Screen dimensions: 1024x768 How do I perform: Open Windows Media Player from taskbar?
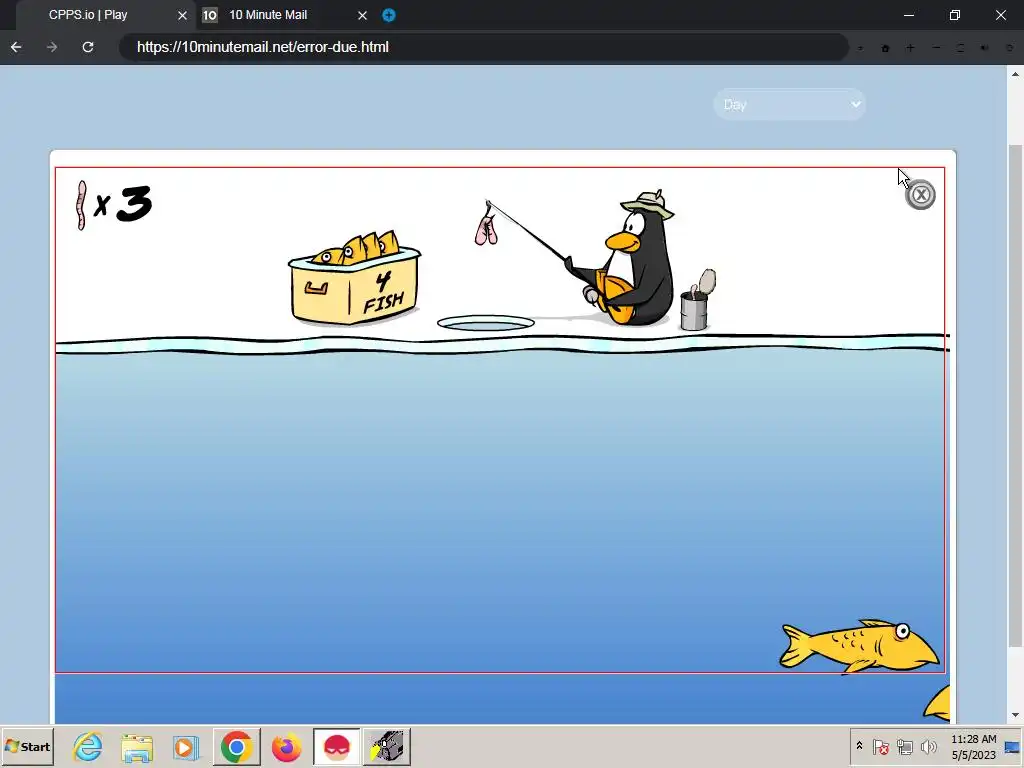[x=186, y=746]
